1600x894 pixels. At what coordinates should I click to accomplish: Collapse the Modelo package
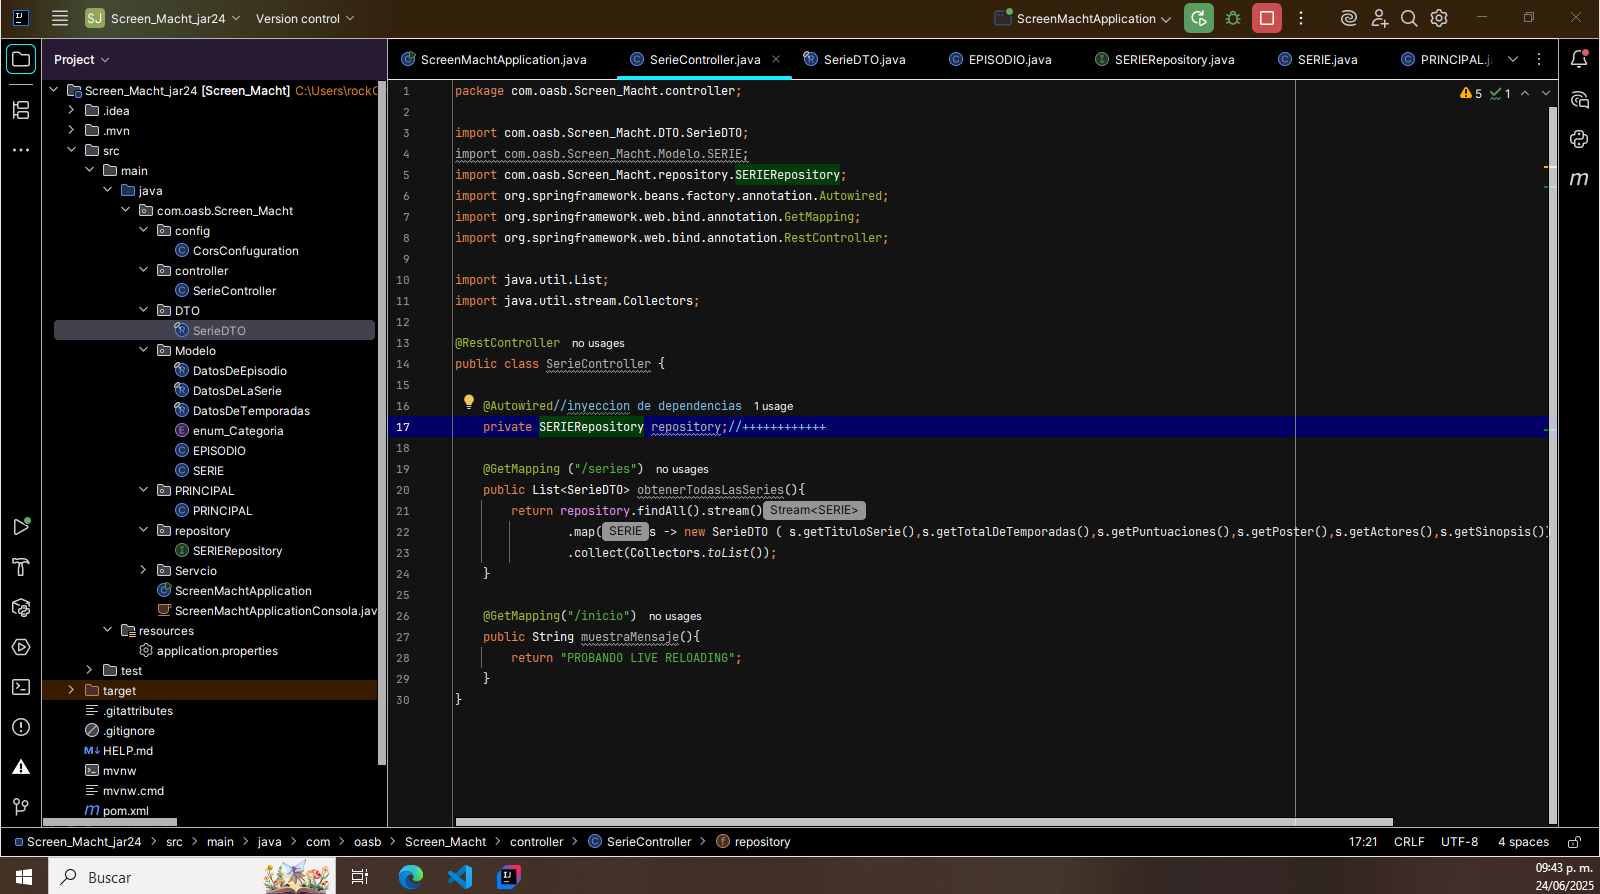[x=143, y=350]
